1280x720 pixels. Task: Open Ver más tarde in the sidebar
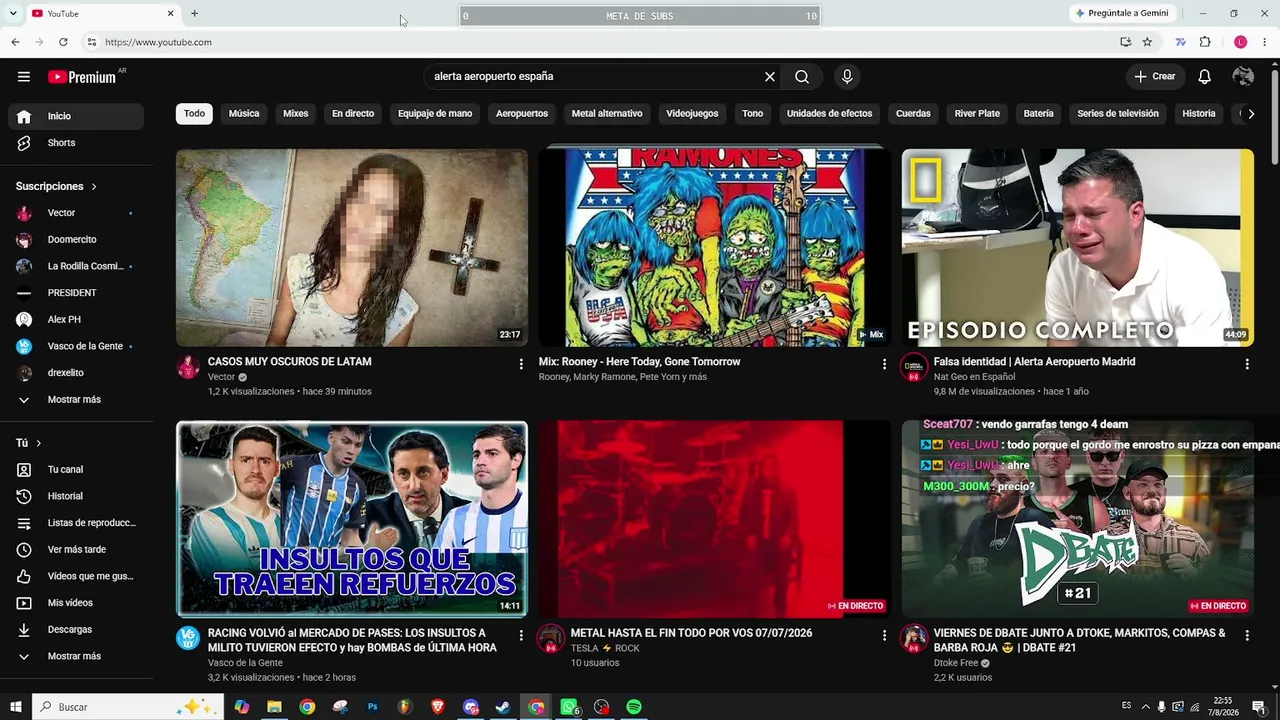pyautogui.click(x=76, y=550)
